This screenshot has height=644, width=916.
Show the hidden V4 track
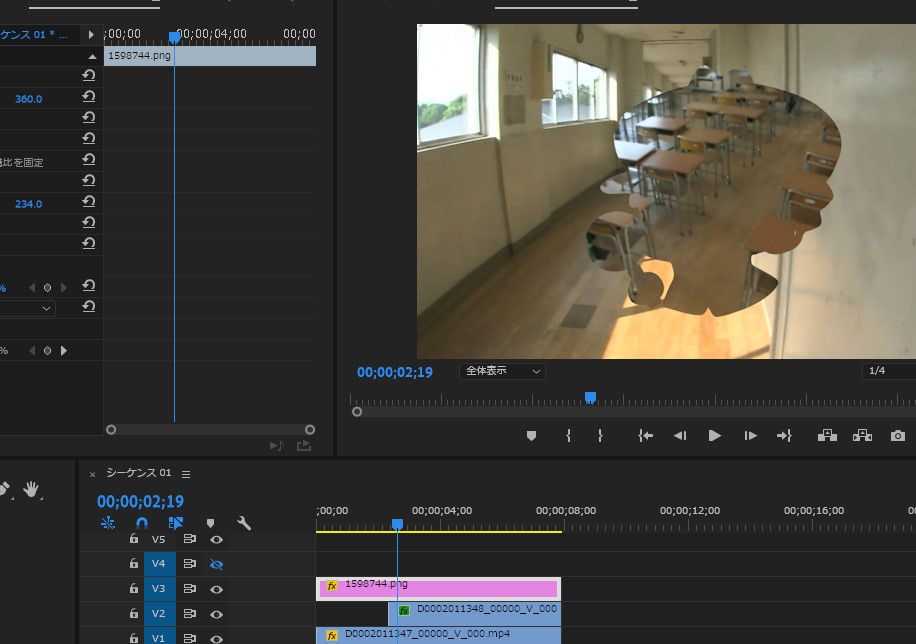tap(216, 564)
